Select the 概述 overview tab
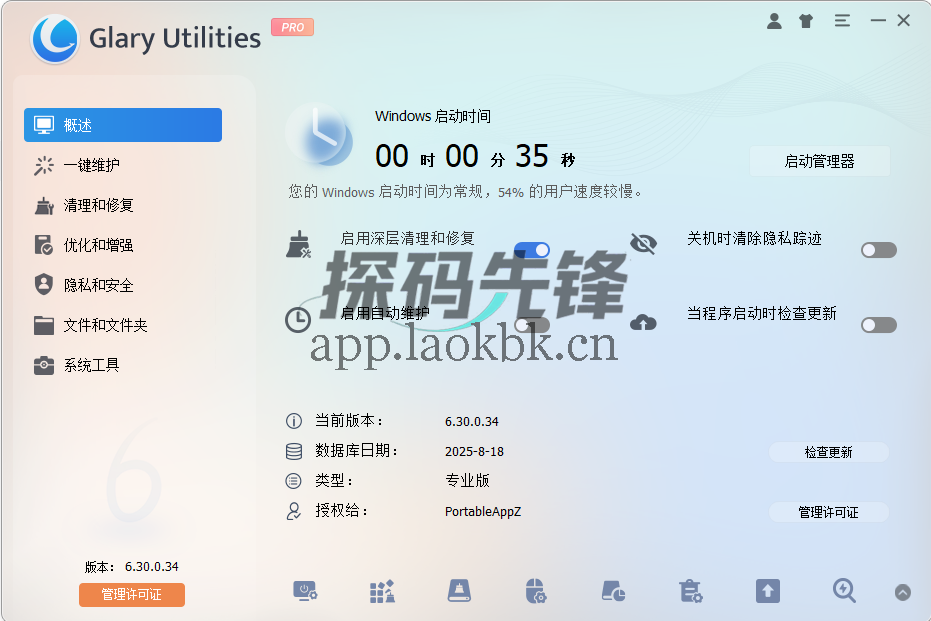Viewport: 931px width, 621px height. click(x=123, y=125)
